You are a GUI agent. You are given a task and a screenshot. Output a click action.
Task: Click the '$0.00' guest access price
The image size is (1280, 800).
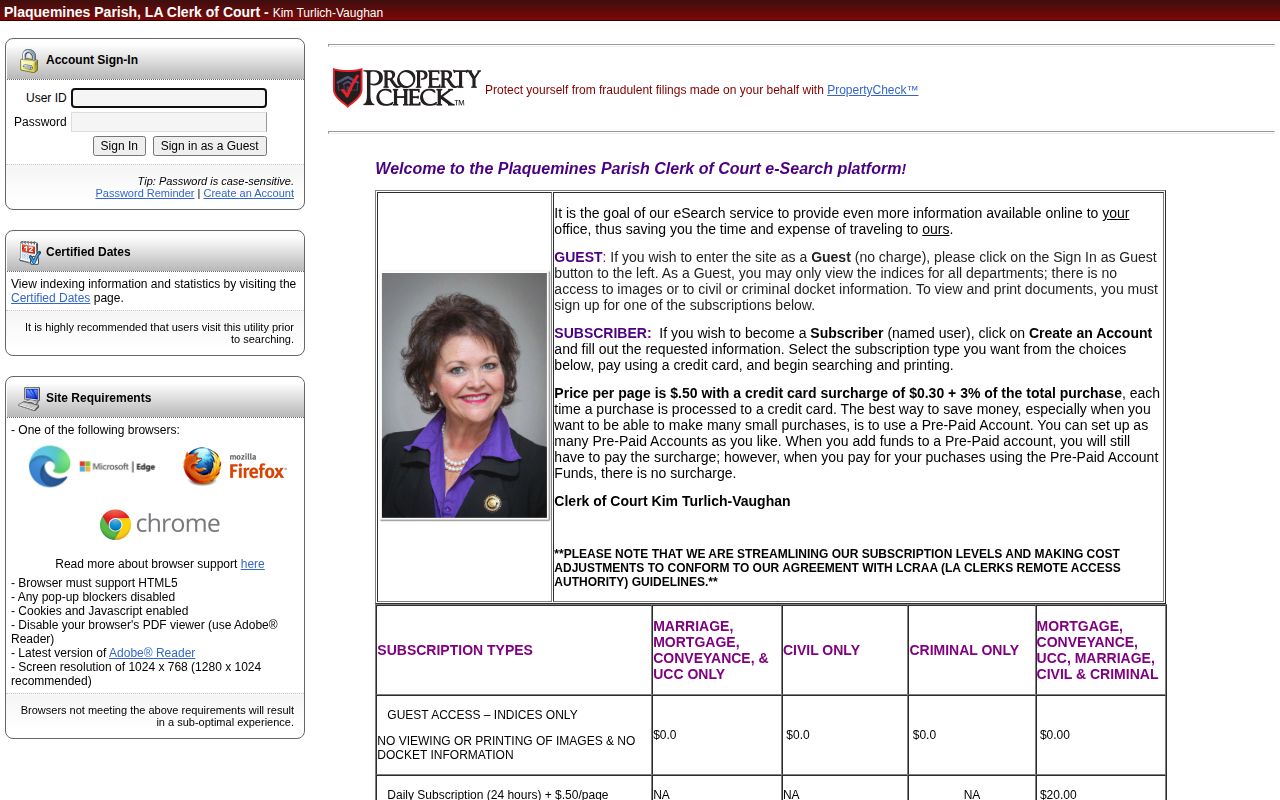(1055, 735)
